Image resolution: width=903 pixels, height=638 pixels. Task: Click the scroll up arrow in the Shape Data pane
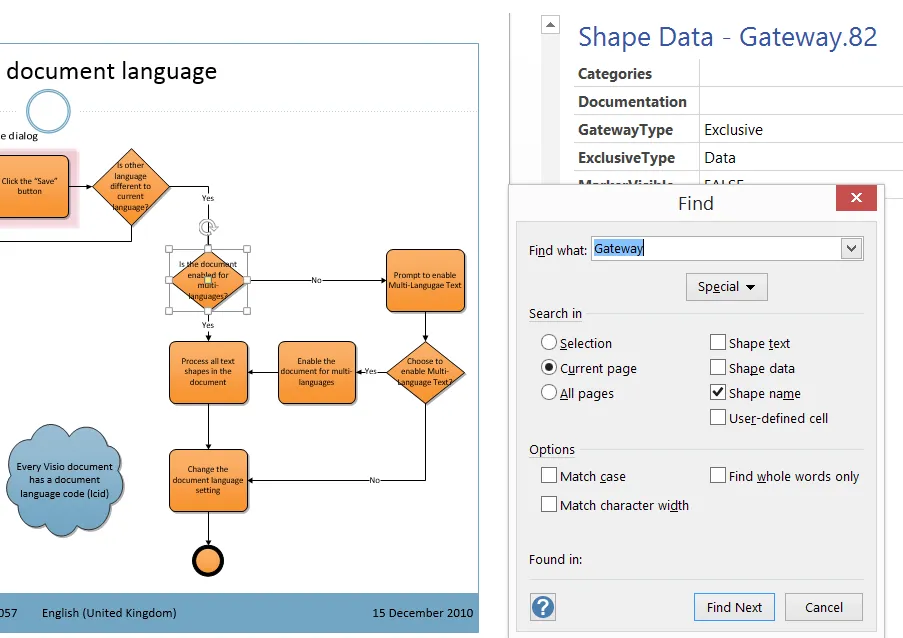tap(551, 24)
